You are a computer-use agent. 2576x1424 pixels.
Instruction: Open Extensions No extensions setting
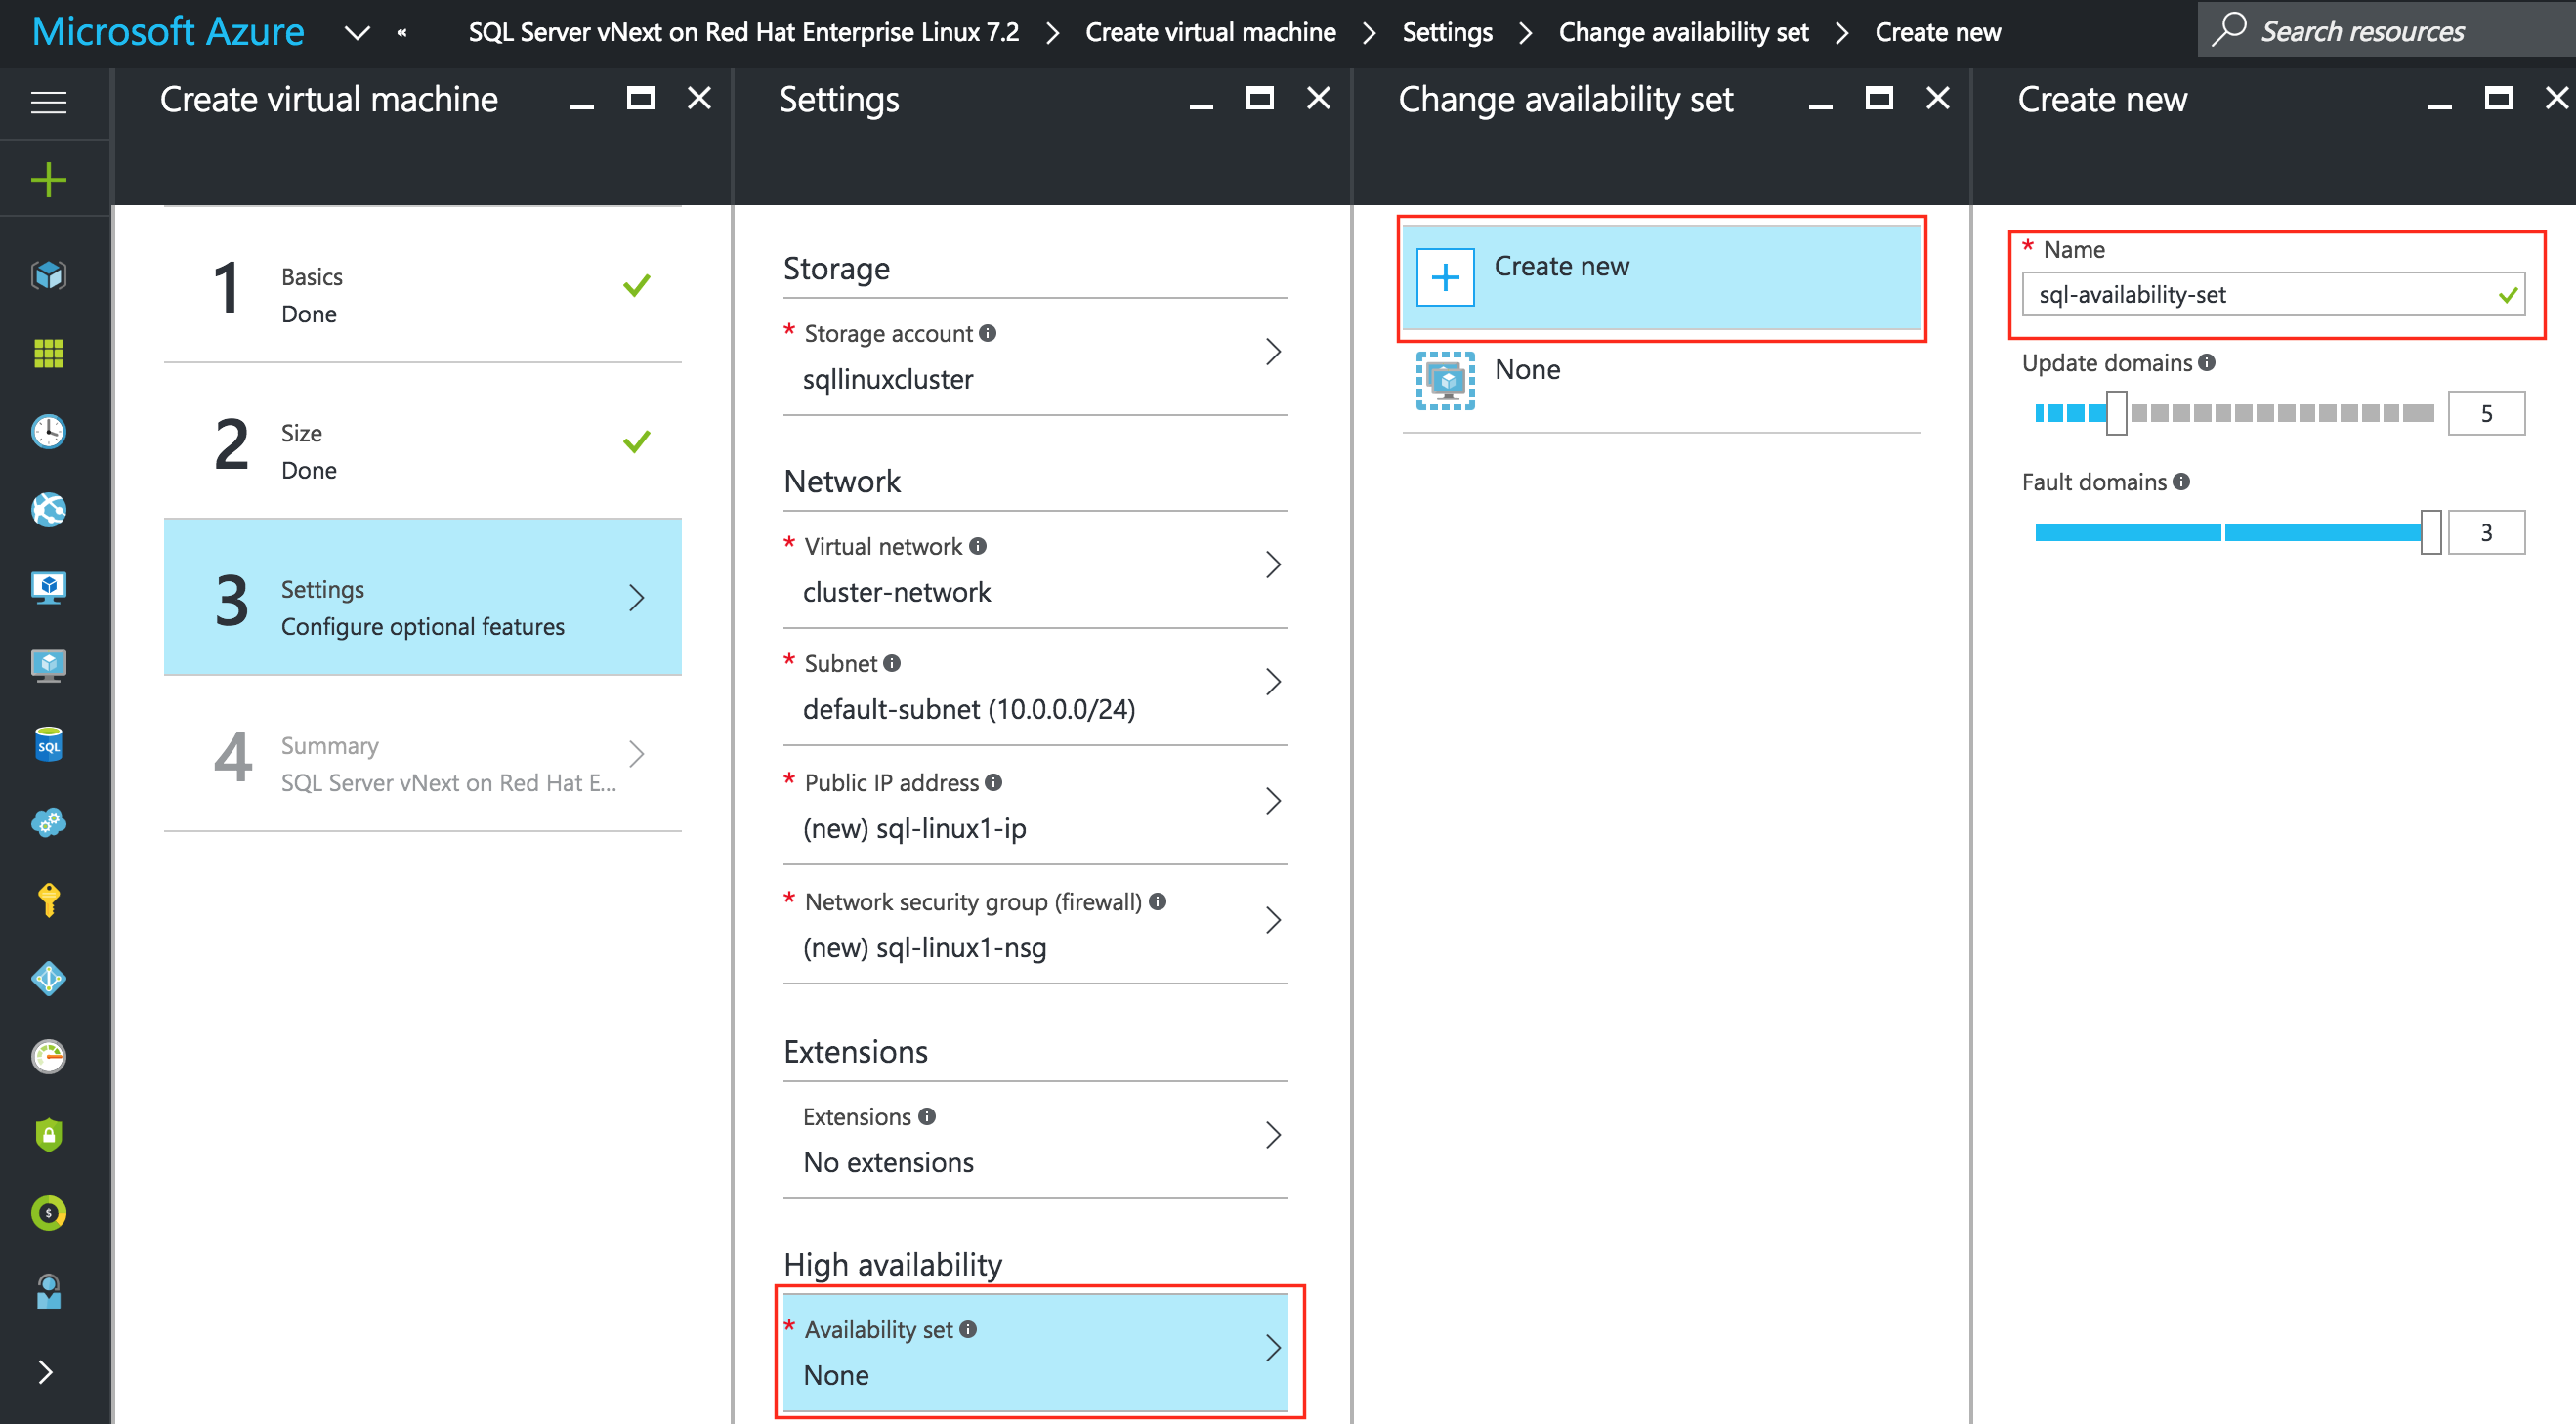1035,1139
